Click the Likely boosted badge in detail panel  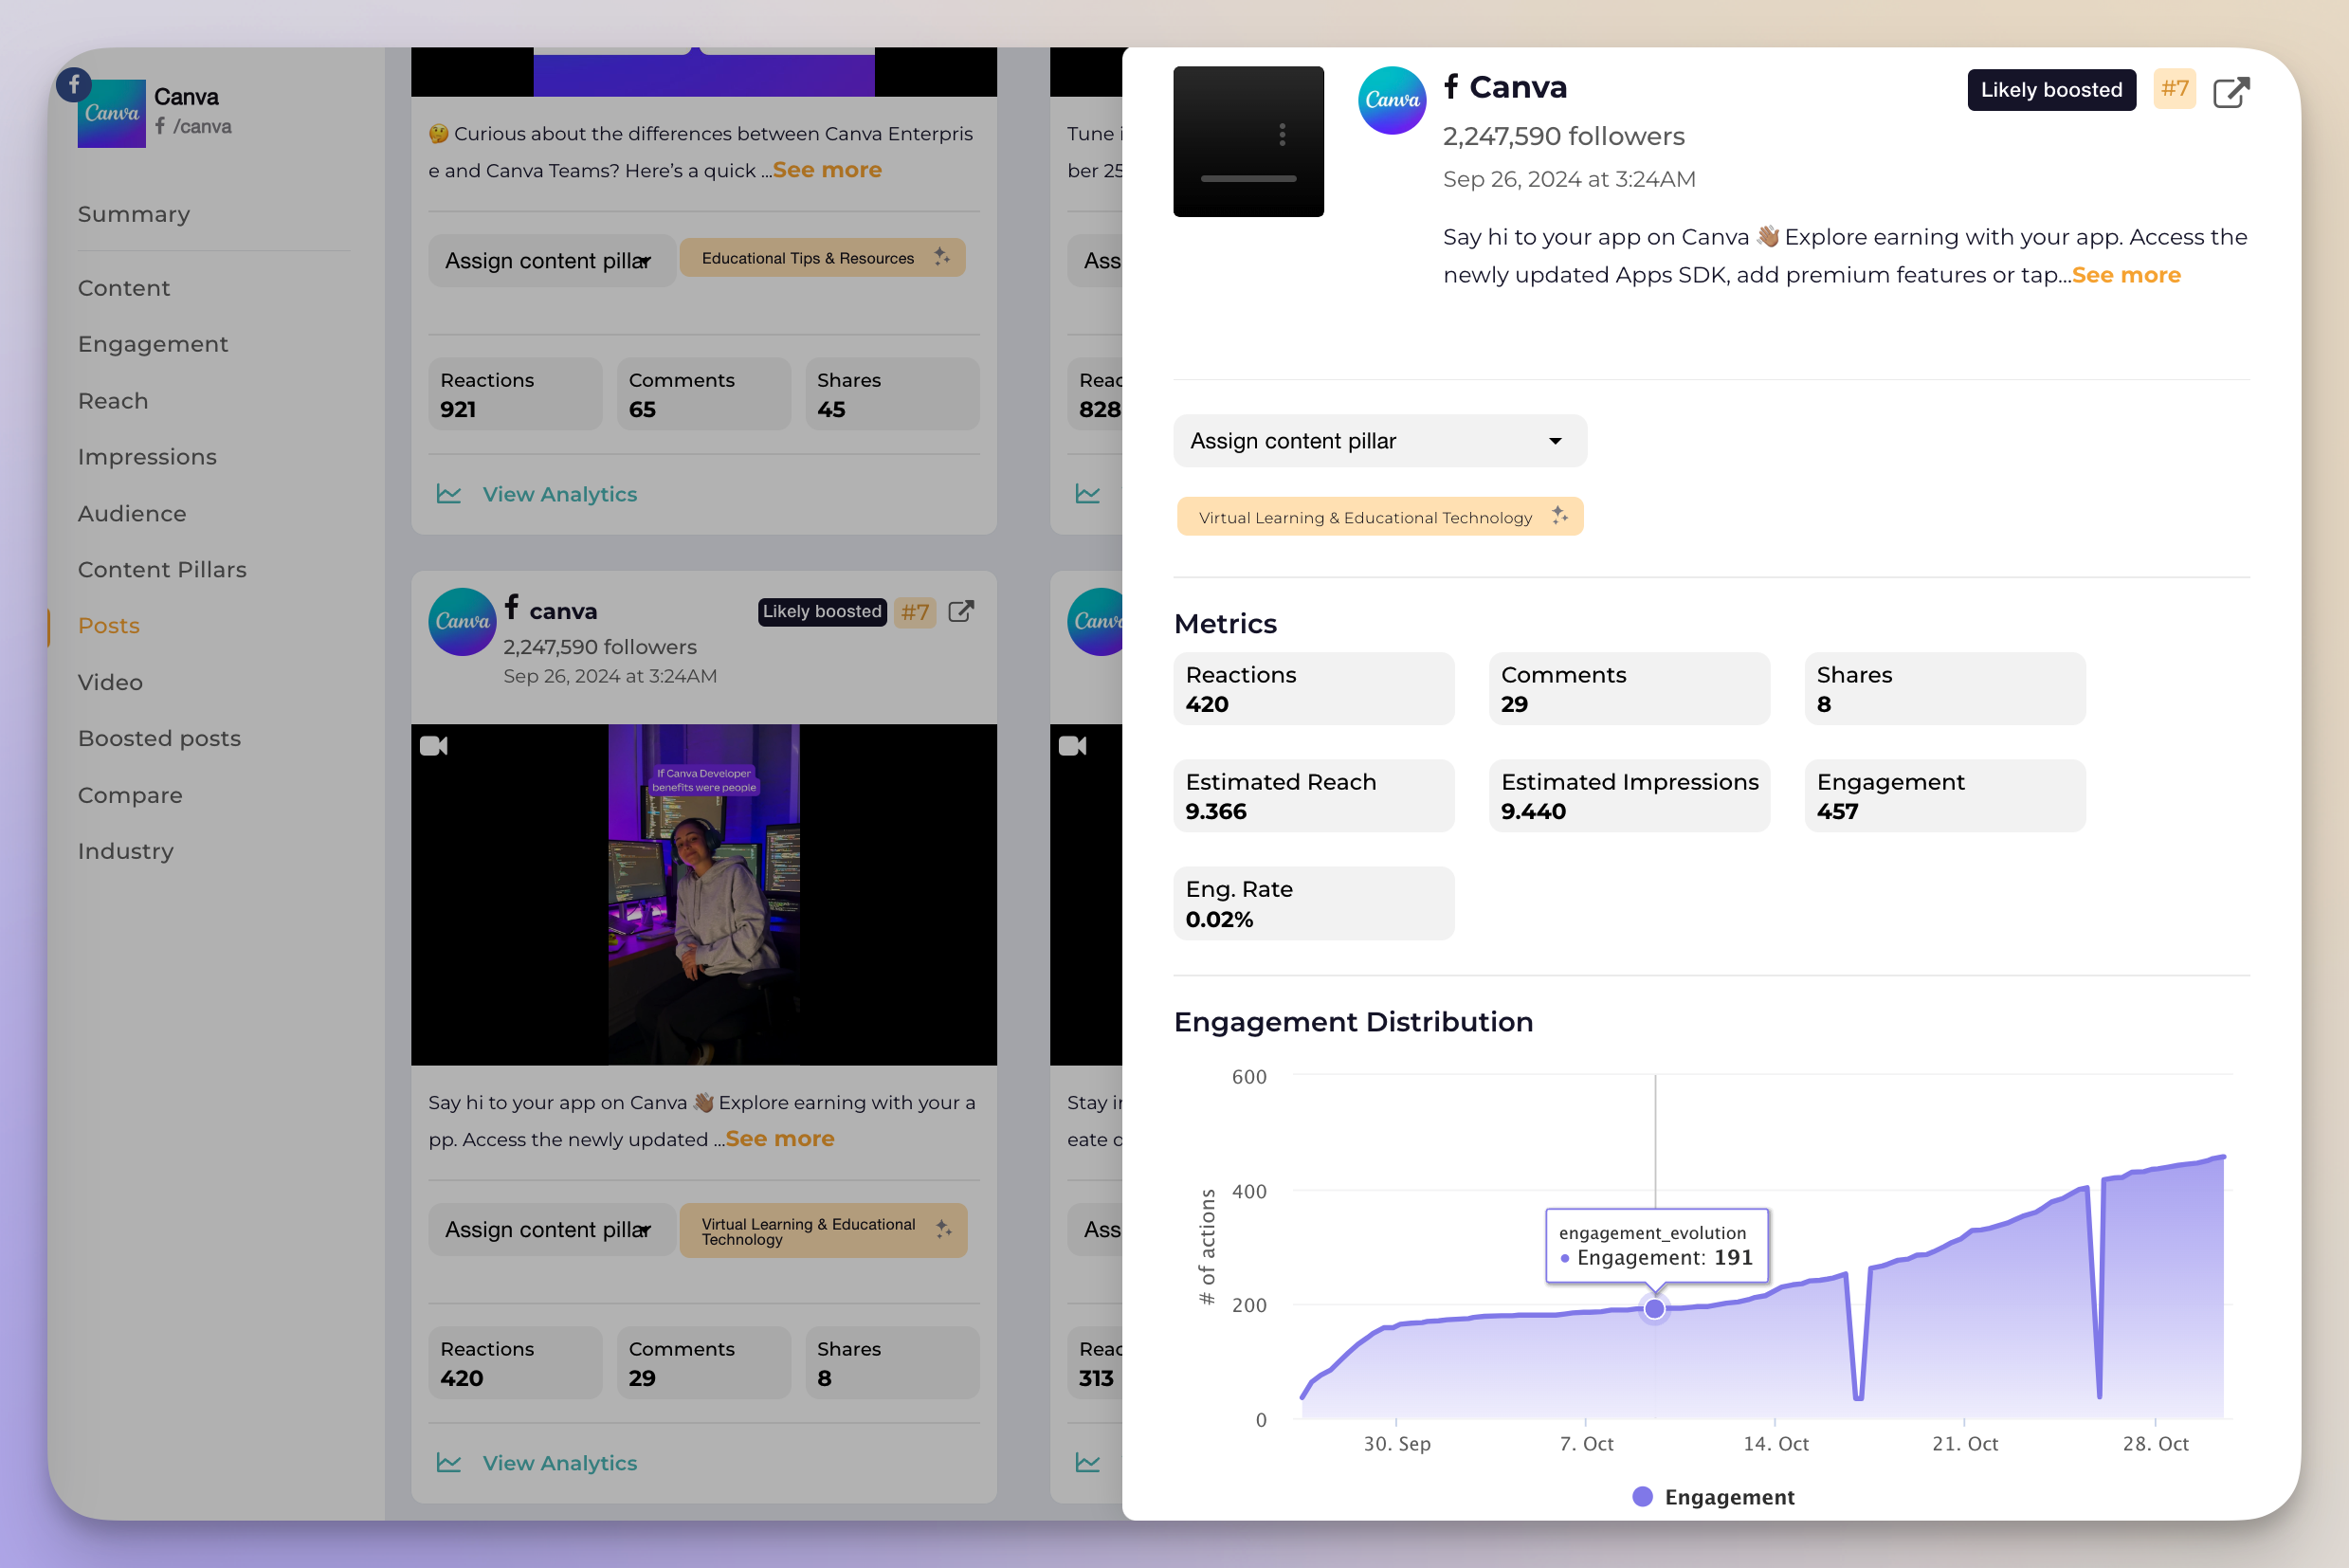tap(2051, 90)
